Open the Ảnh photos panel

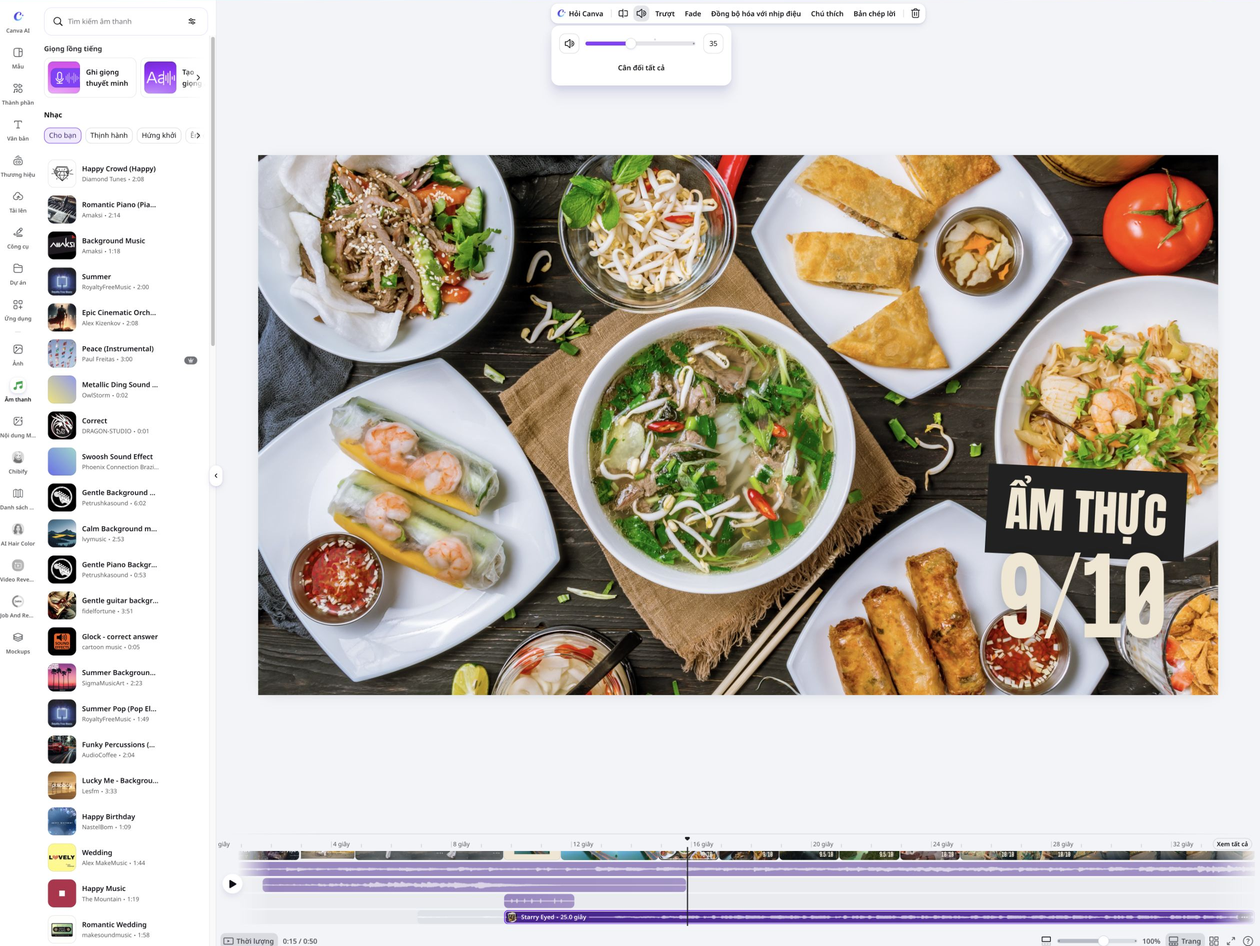point(18,354)
